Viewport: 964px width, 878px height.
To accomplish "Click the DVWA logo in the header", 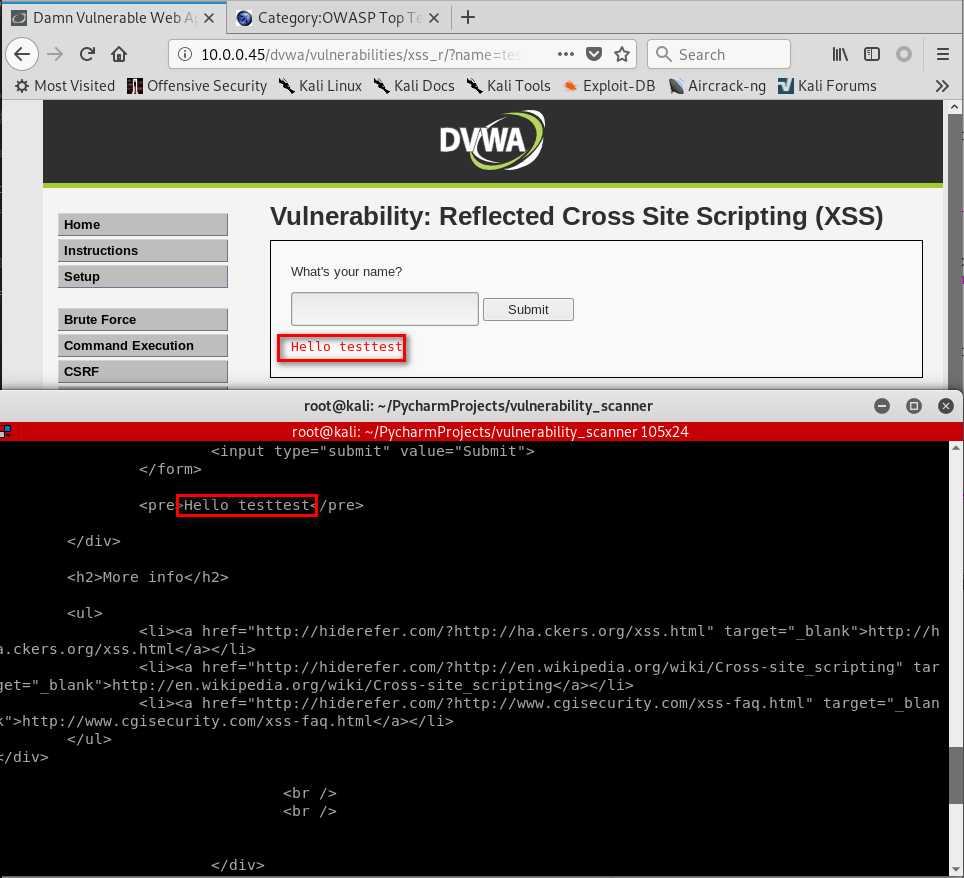I will click(492, 140).
